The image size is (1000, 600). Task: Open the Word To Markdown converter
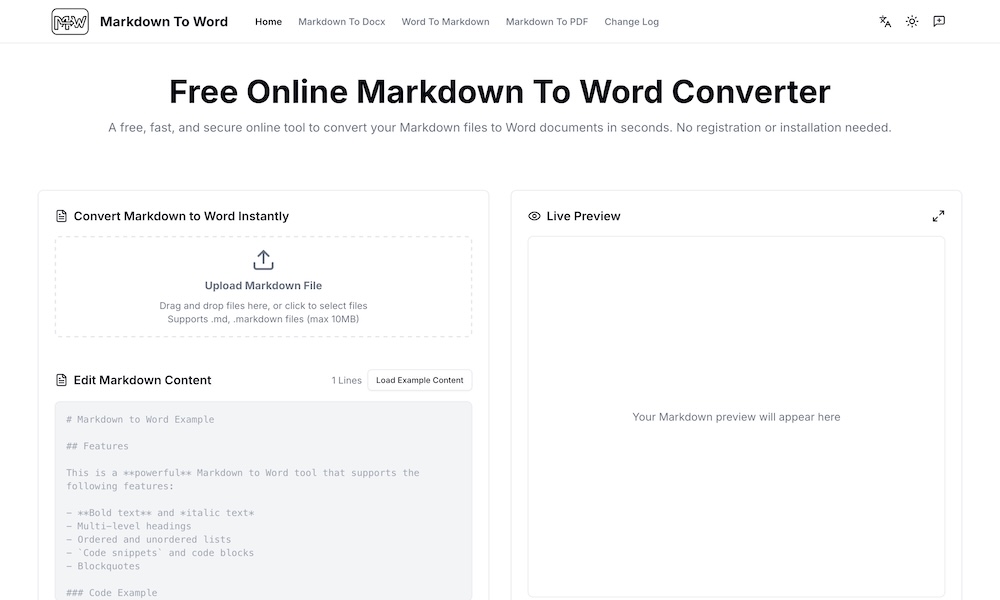tap(445, 21)
